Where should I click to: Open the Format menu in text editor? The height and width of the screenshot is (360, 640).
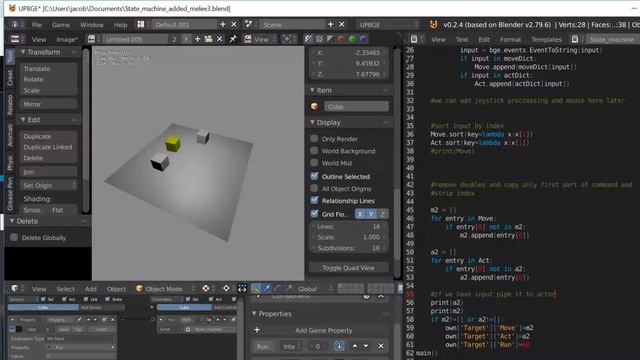click(511, 39)
